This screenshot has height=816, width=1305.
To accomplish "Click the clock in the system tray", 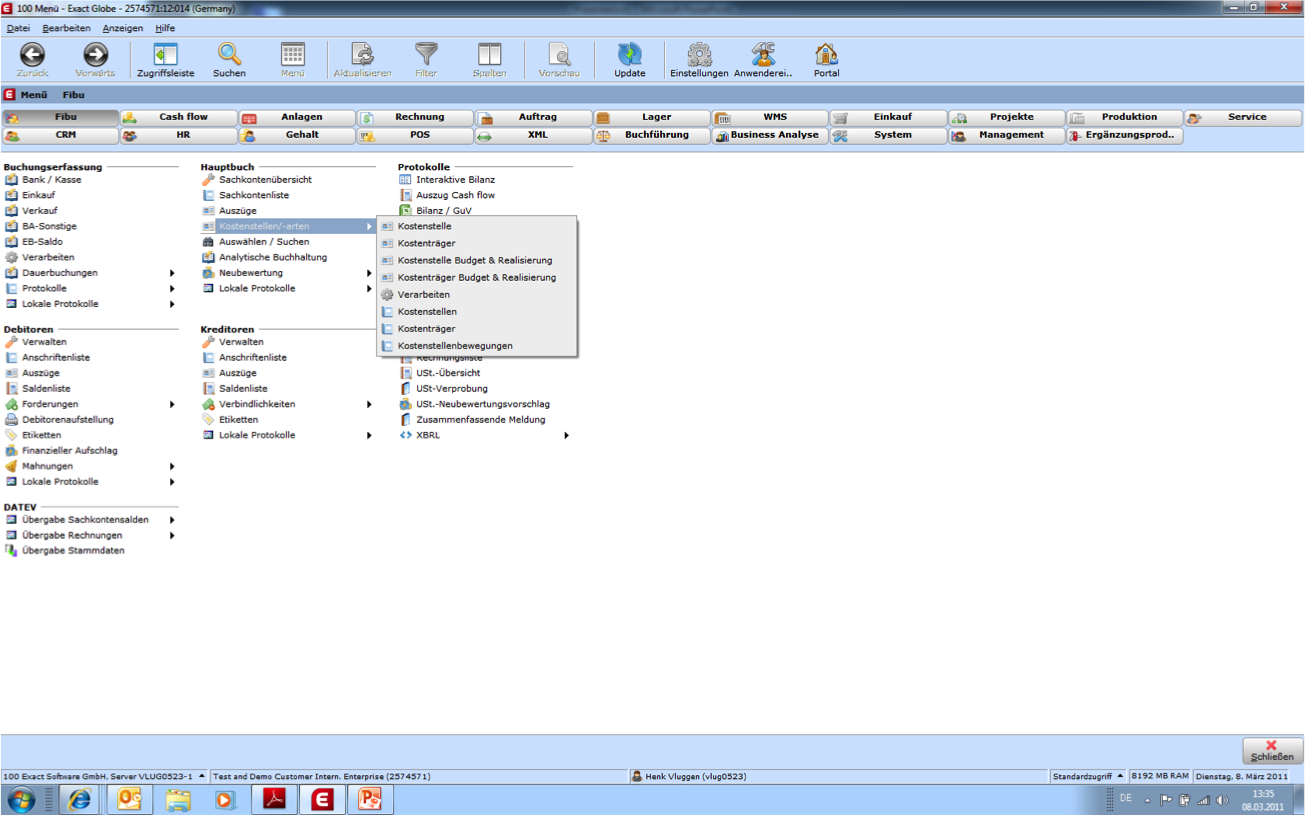I will [1263, 800].
